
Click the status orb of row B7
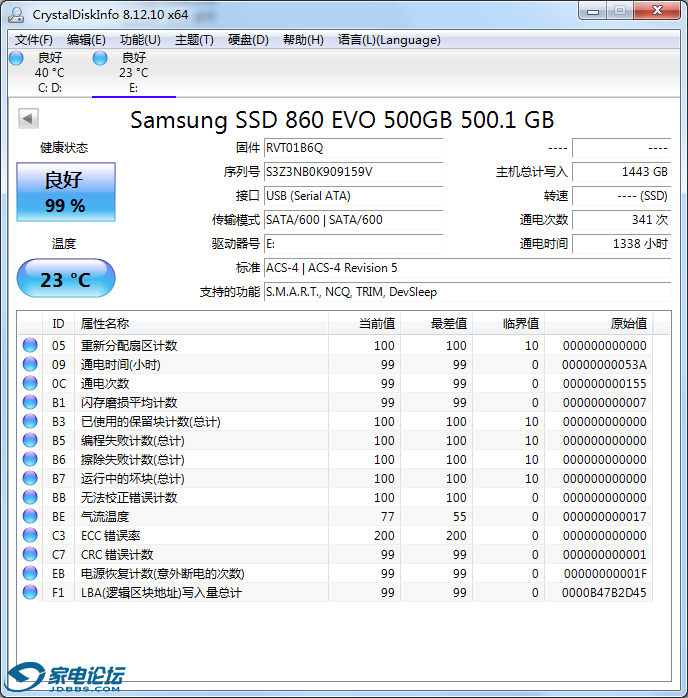point(30,478)
